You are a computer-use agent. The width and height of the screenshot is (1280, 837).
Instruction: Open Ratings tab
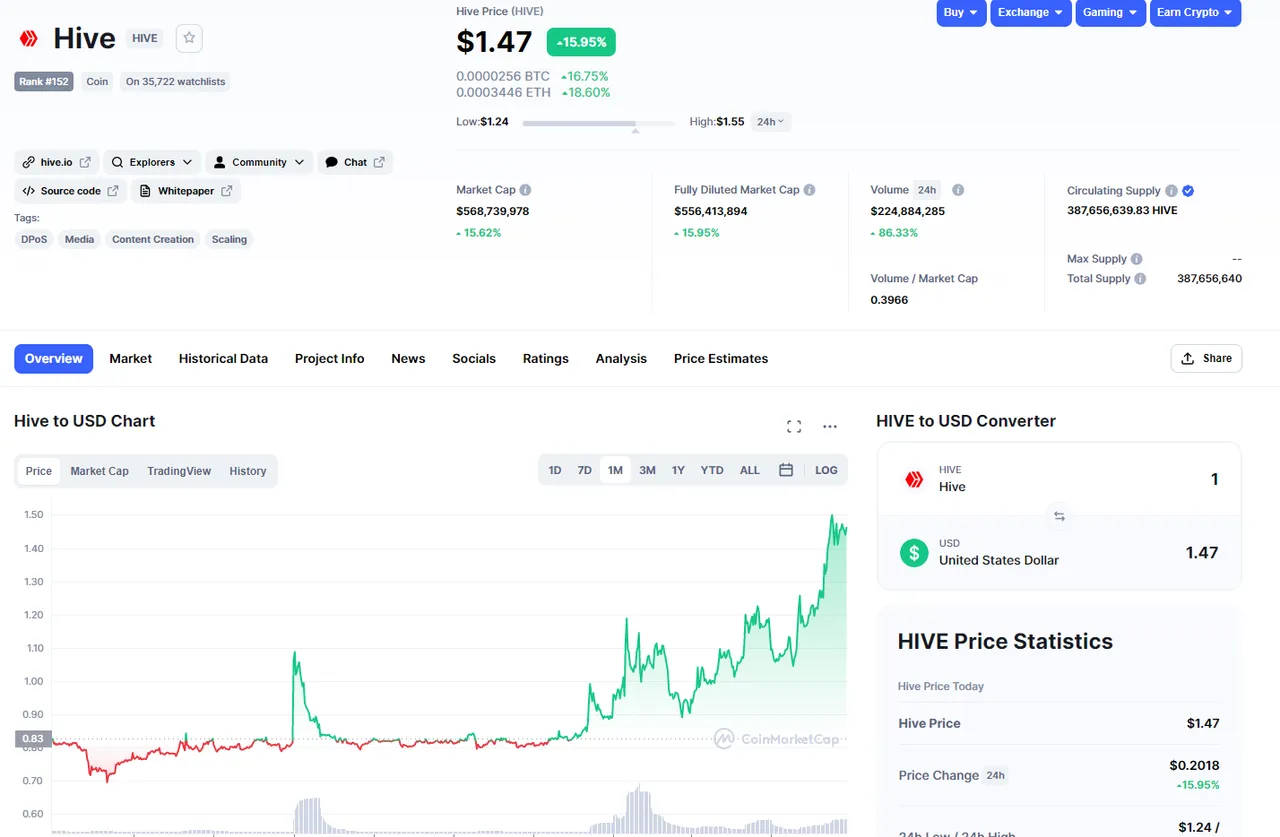point(546,359)
